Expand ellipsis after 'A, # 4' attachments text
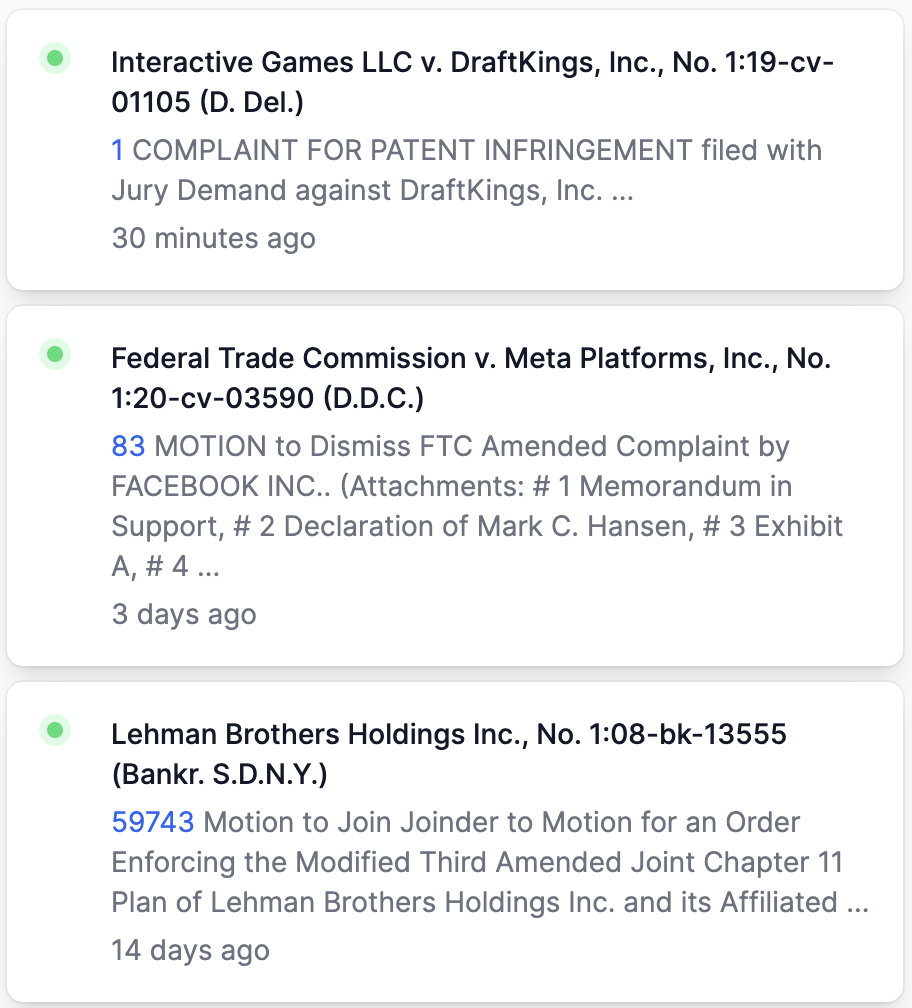Screen dimensions: 912x1008 tap(208, 567)
